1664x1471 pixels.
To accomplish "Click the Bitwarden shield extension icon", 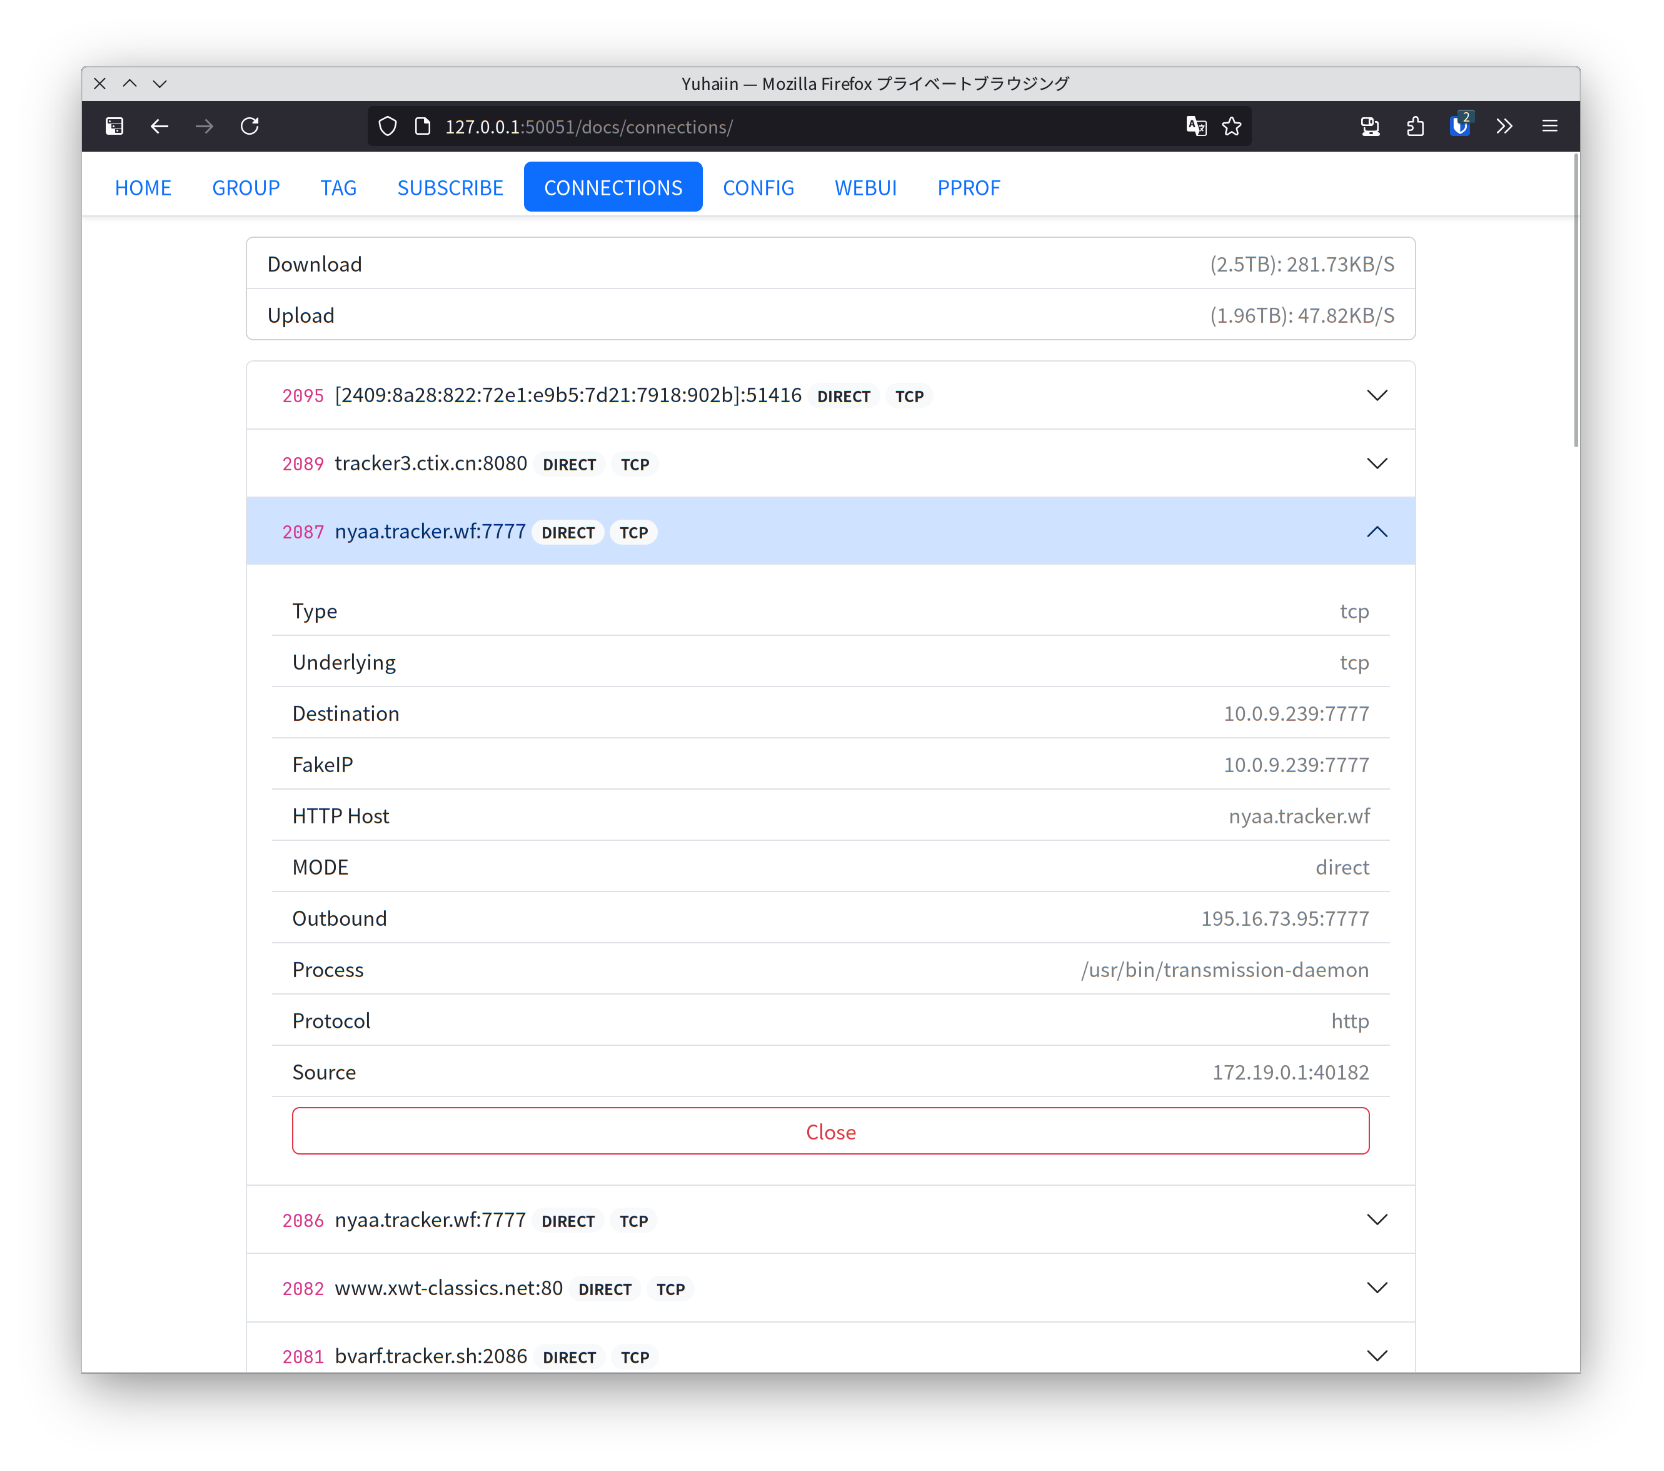I will click(1460, 125).
